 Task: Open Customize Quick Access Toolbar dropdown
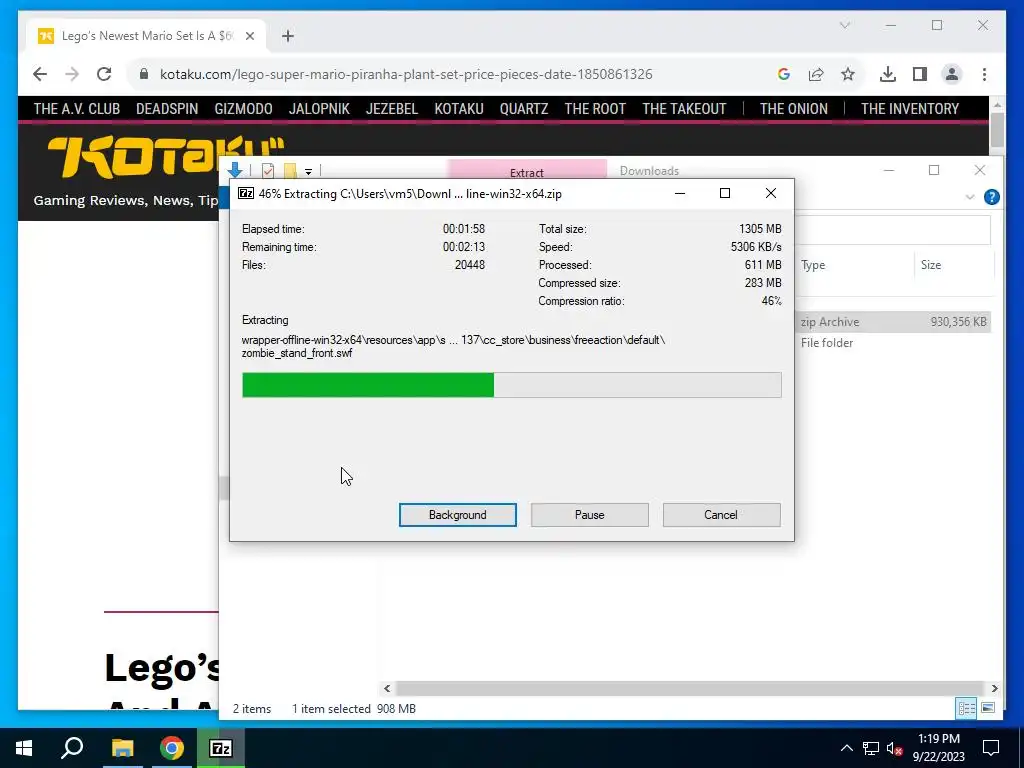pos(308,172)
